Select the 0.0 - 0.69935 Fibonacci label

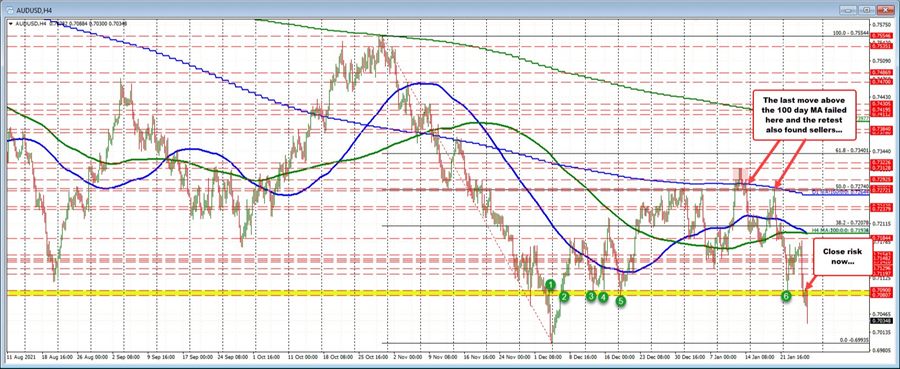854,340
